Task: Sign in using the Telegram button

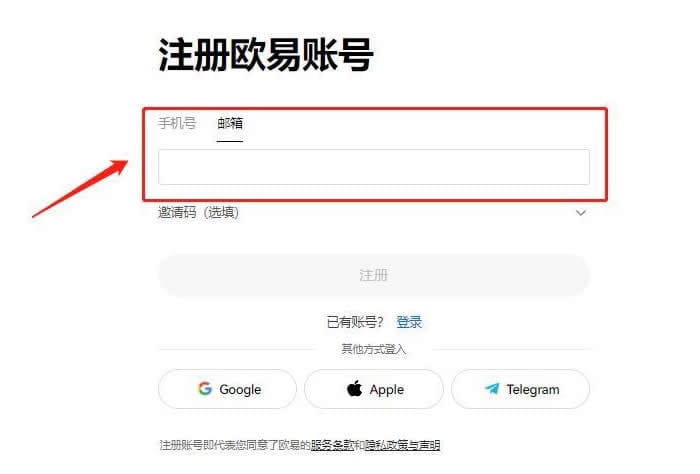Action: (520, 389)
